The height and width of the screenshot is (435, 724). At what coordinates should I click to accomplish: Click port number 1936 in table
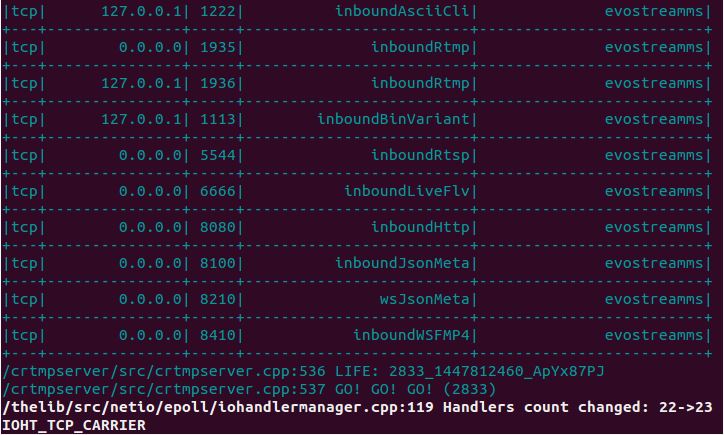218,83
